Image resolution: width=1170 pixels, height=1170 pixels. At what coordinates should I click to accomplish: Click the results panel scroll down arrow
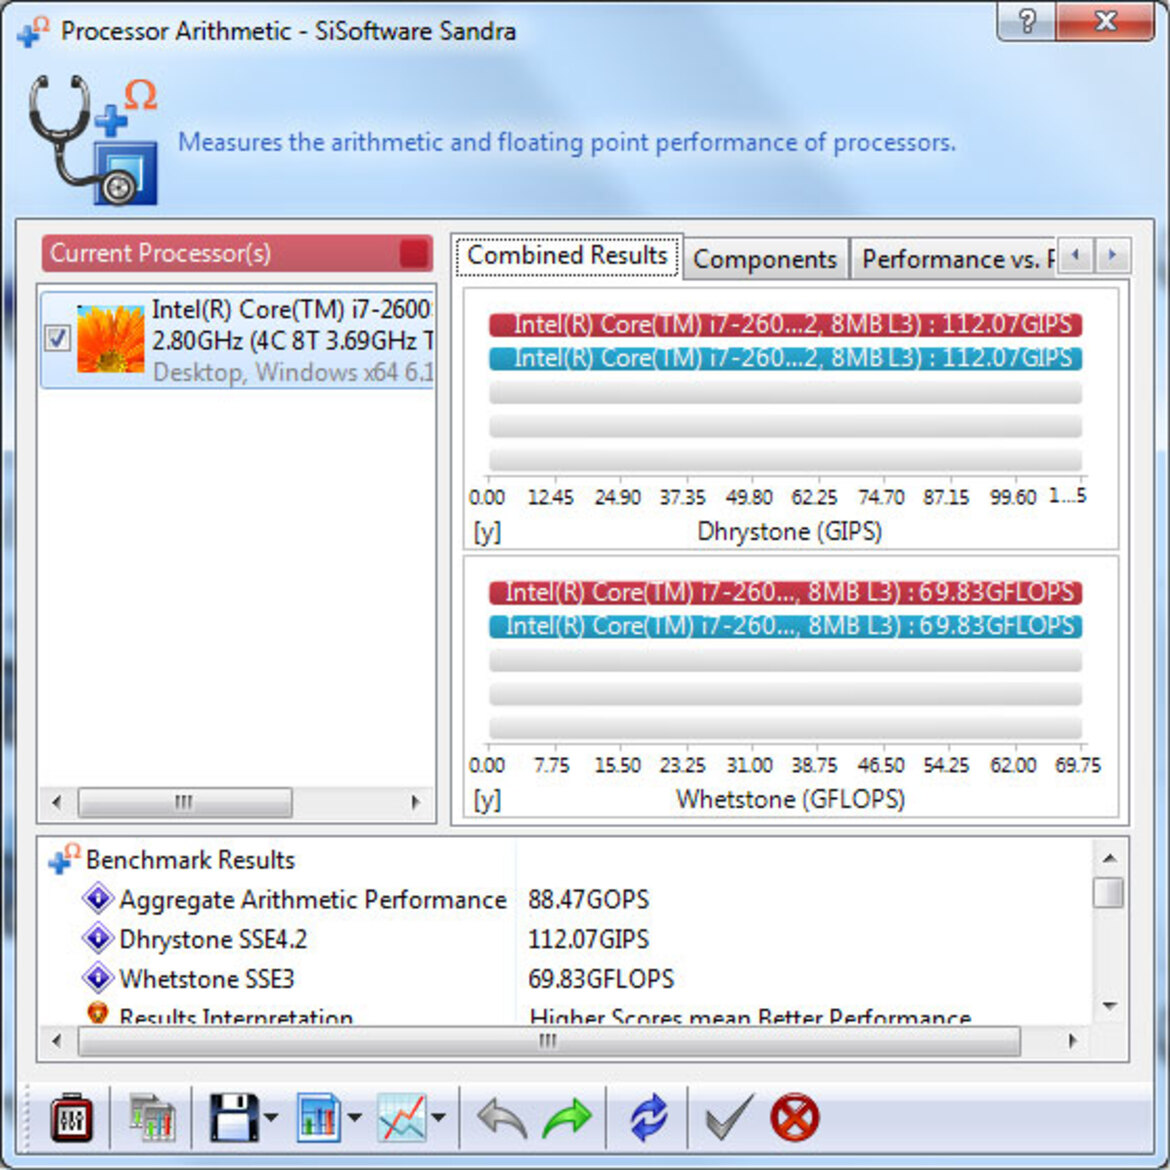click(x=1109, y=1006)
